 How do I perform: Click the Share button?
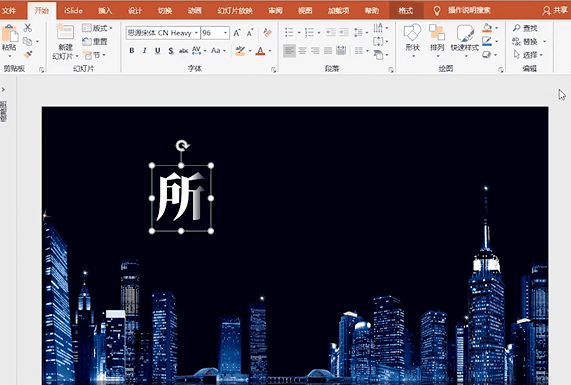coord(555,10)
